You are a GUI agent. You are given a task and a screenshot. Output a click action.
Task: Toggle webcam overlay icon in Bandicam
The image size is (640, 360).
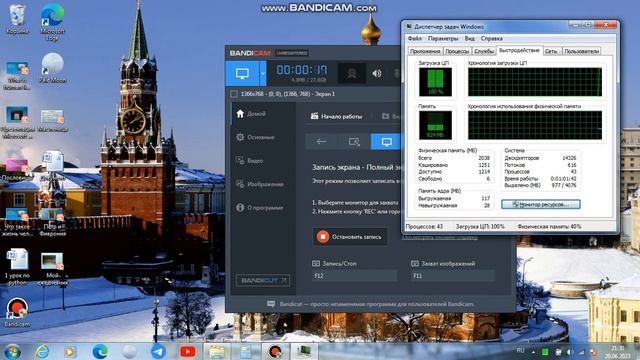click(351, 73)
